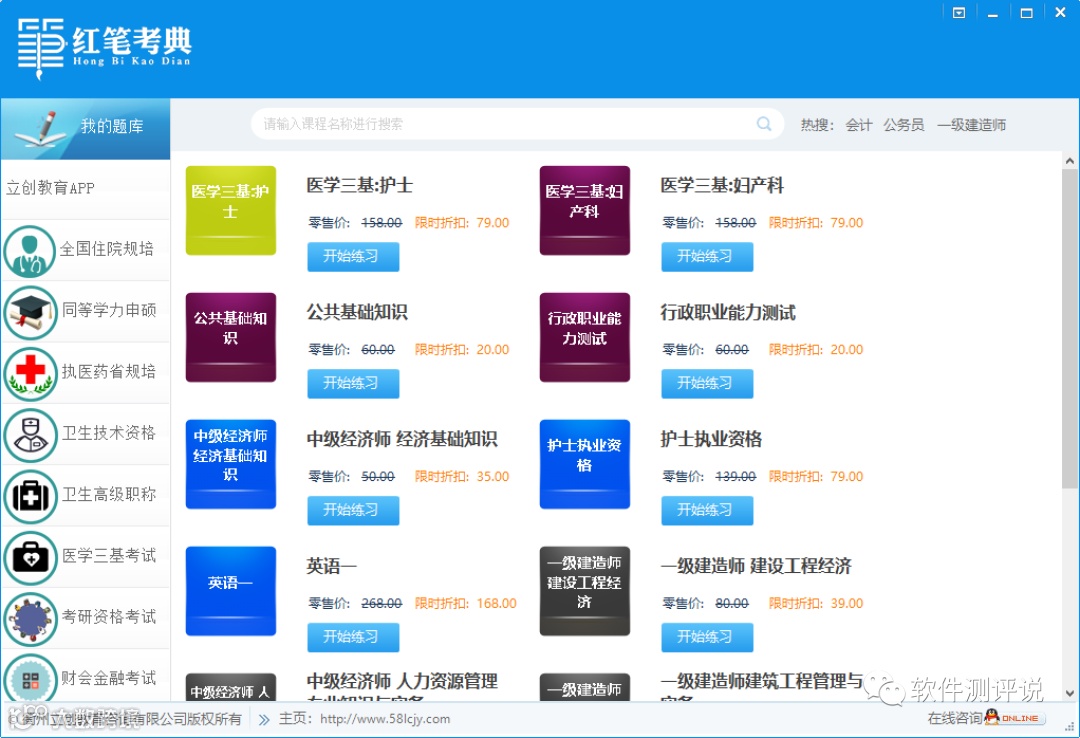The height and width of the screenshot is (738, 1080).
Task: Open the yellow-green 医学三基:护士 course tile
Action: (231, 210)
